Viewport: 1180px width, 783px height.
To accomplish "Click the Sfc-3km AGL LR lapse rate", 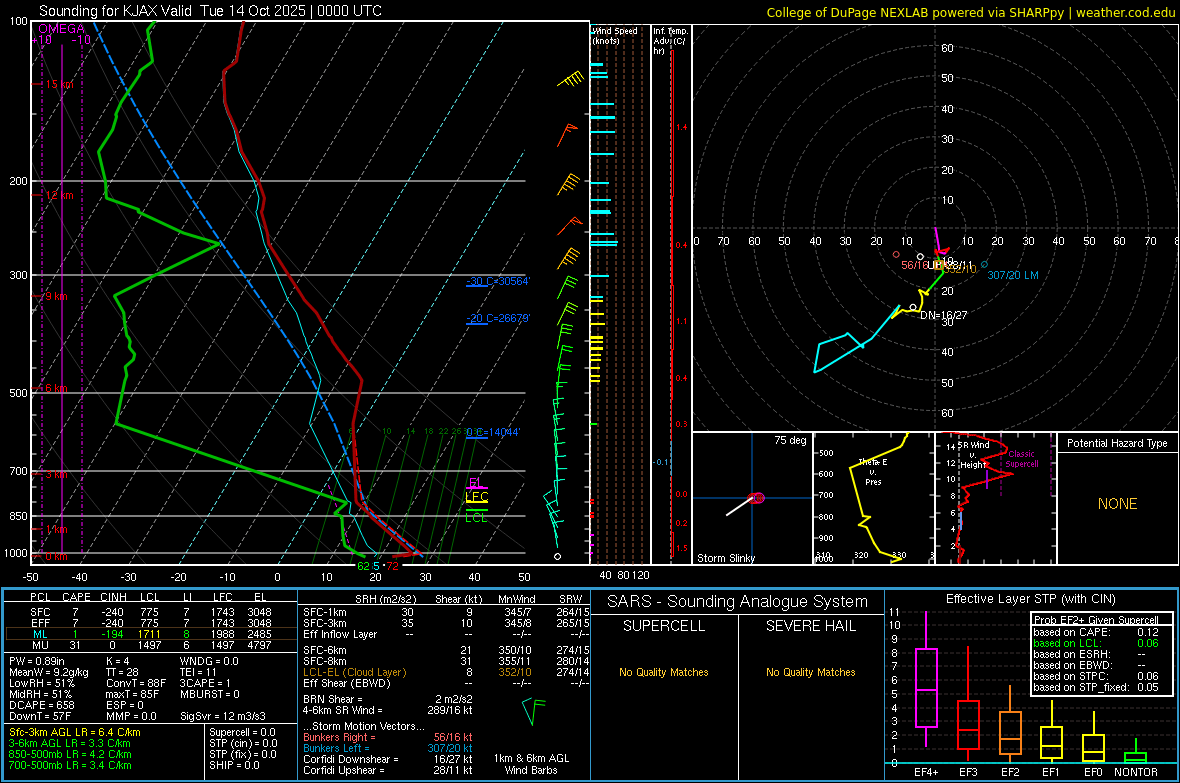I will pyautogui.click(x=75, y=732).
